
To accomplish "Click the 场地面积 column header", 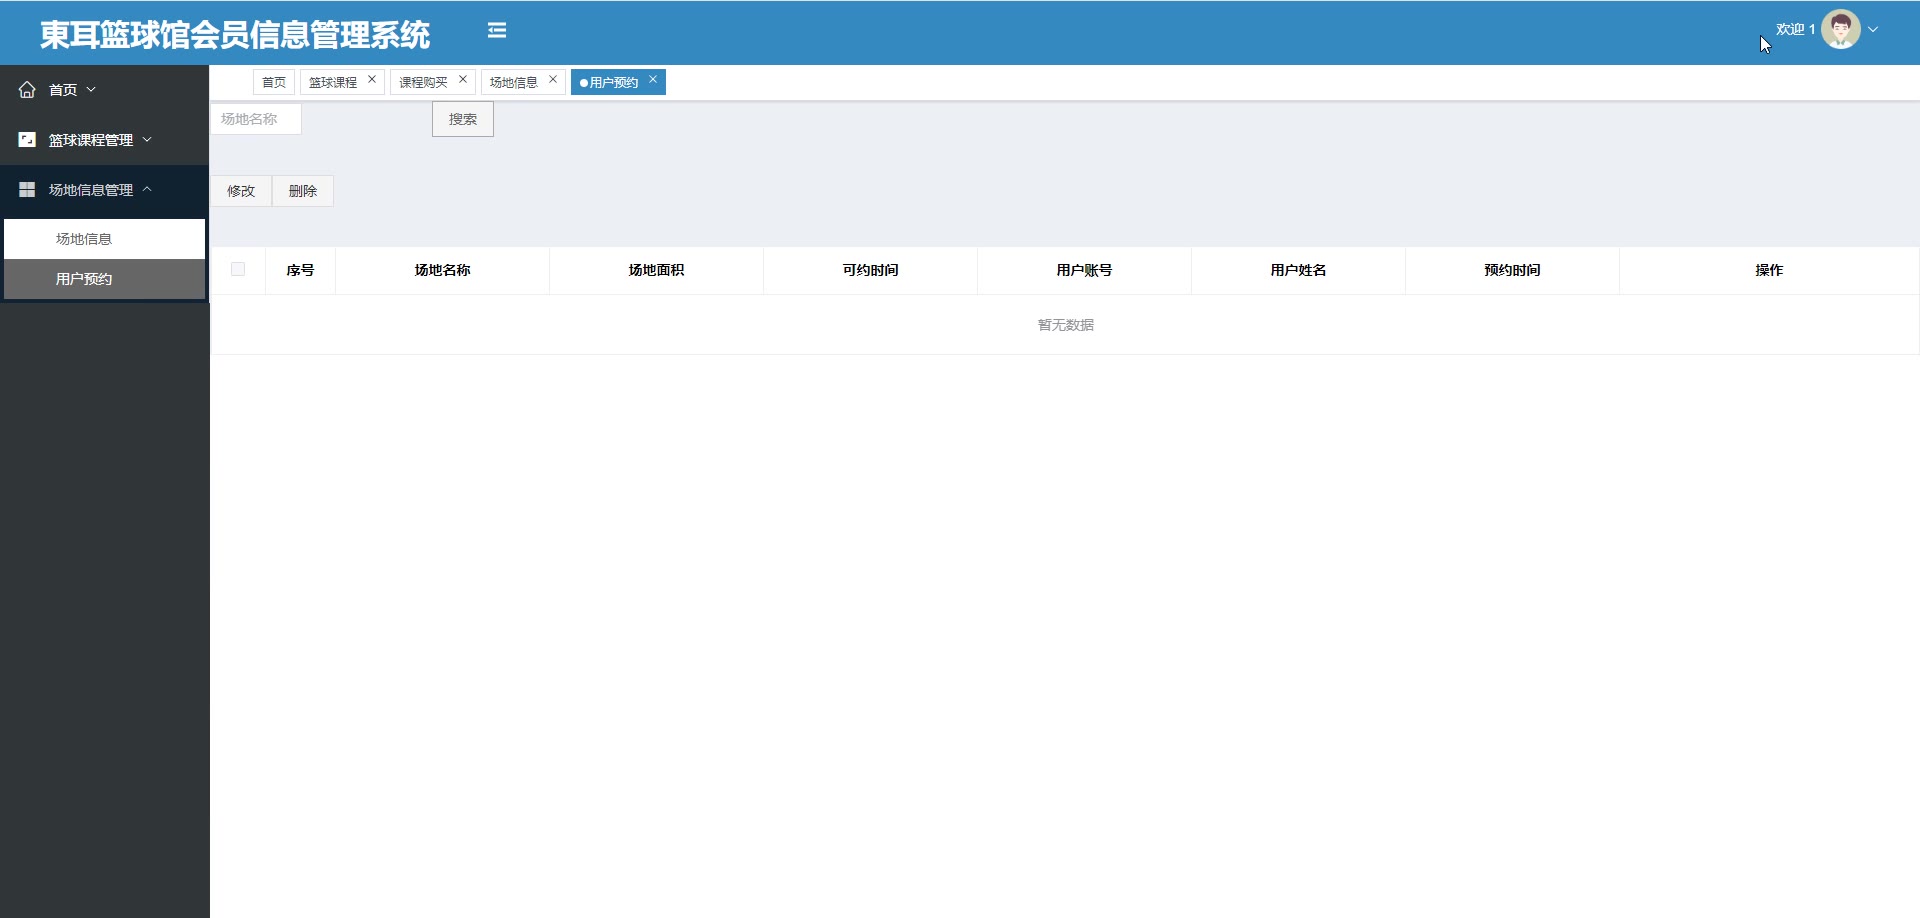I will [x=656, y=270].
